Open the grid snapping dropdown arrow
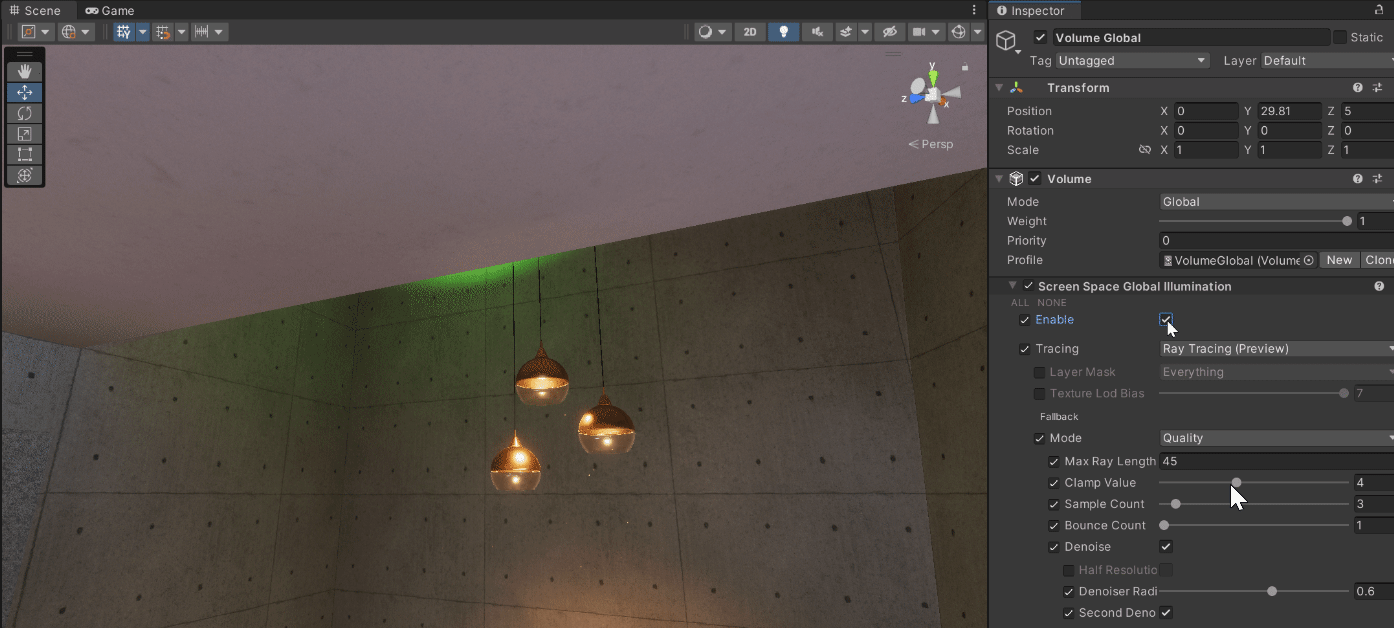This screenshot has height=628, width=1394. pos(181,32)
